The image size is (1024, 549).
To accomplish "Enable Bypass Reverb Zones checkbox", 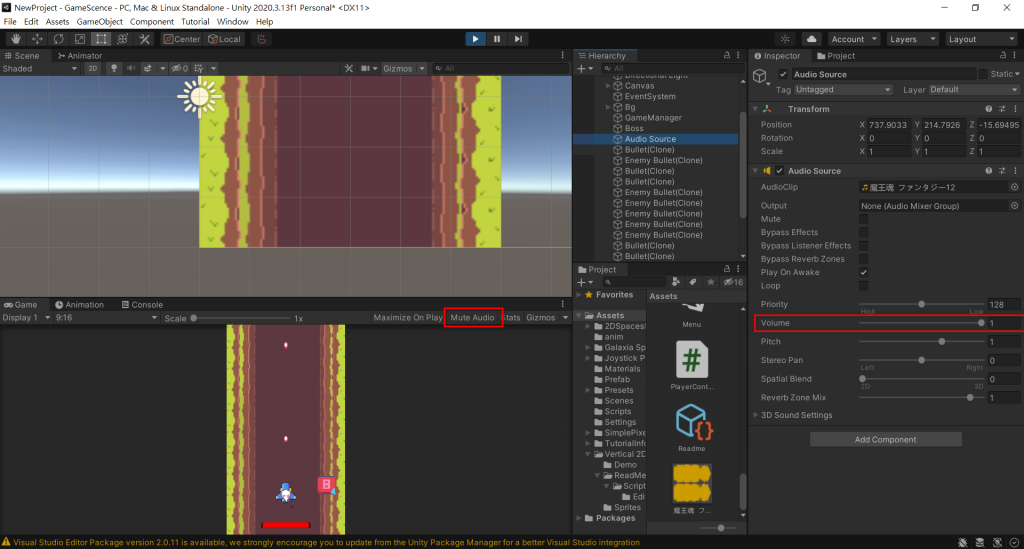I will (x=863, y=259).
